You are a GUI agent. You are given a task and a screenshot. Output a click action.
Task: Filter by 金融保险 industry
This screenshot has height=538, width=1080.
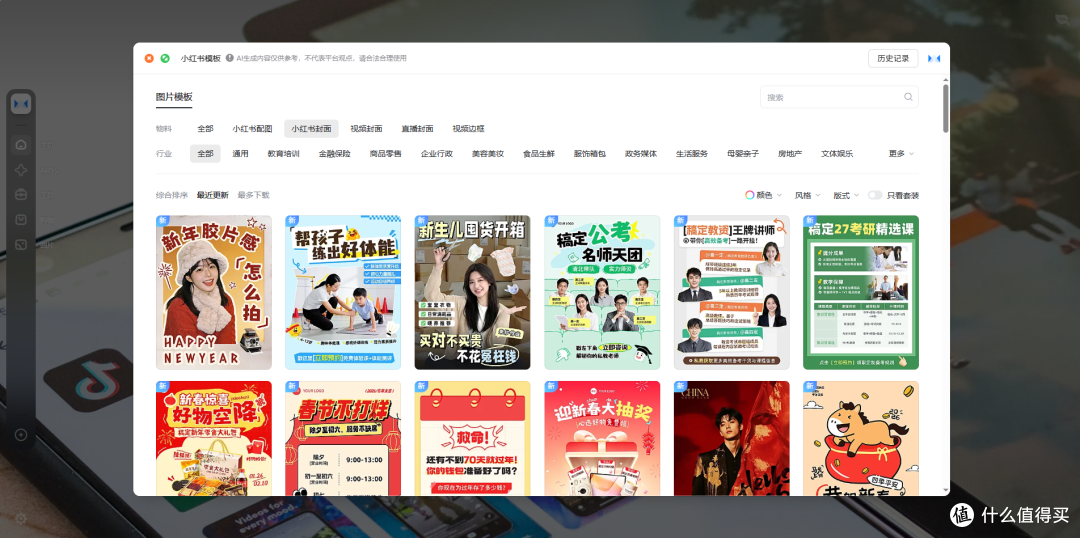tap(335, 154)
